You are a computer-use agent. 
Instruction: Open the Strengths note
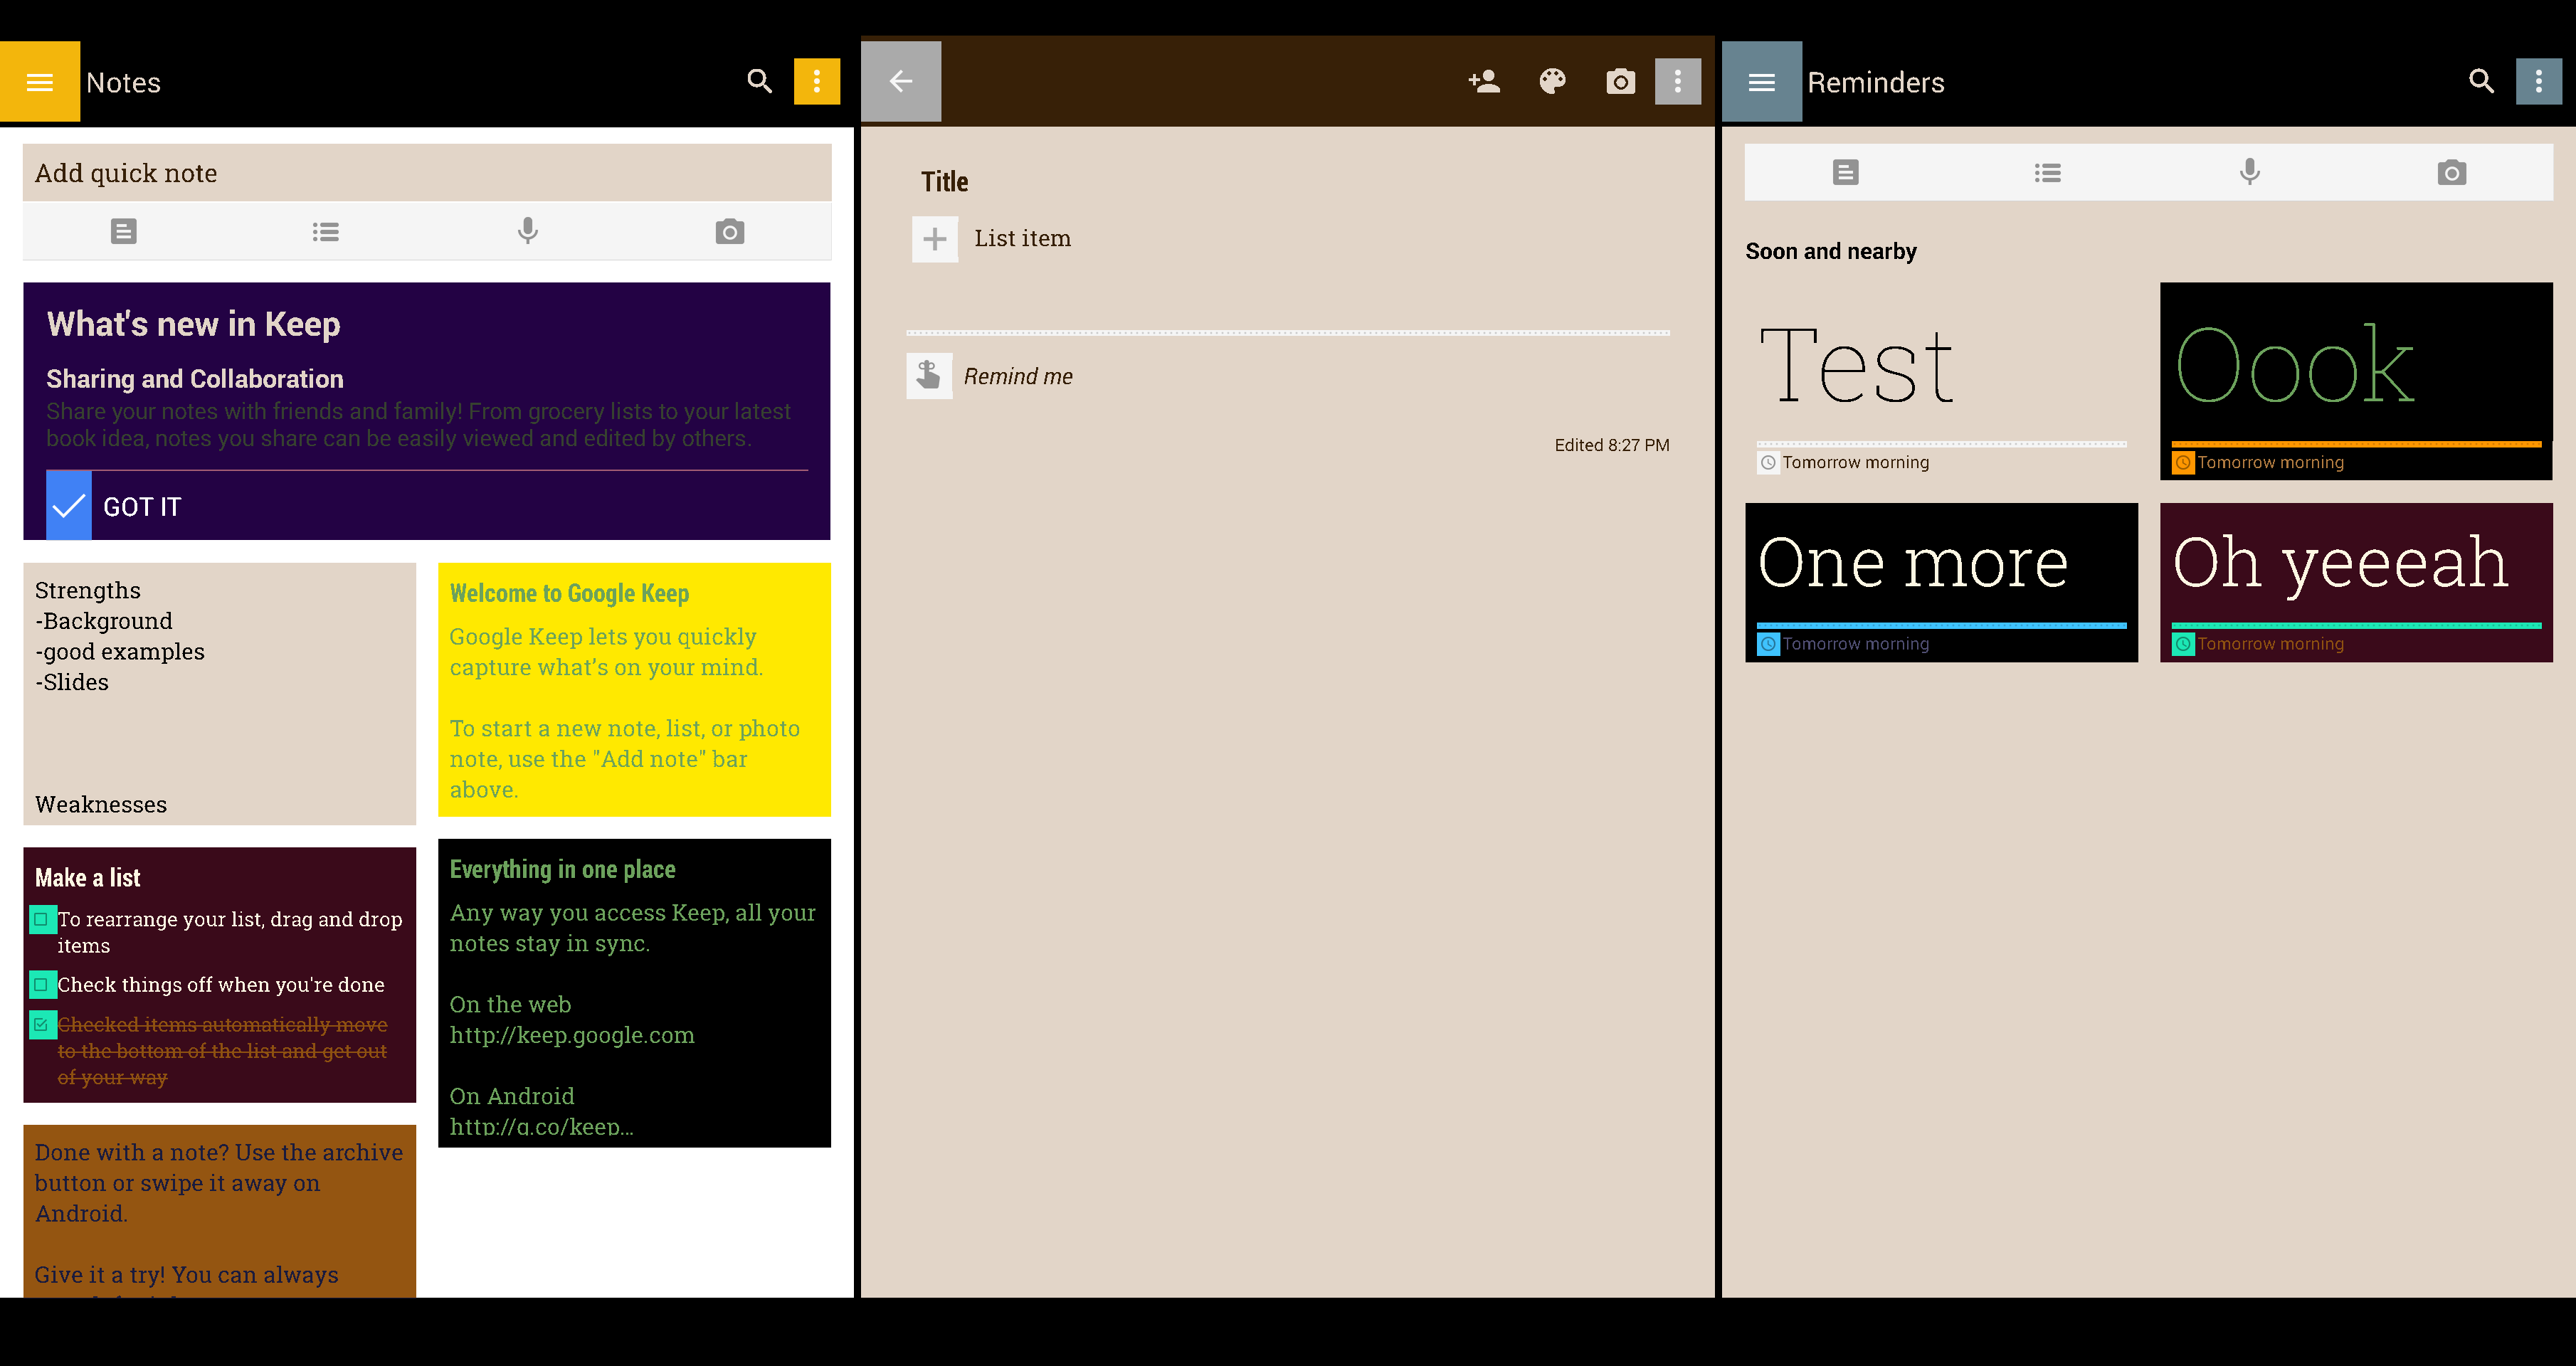coord(220,694)
